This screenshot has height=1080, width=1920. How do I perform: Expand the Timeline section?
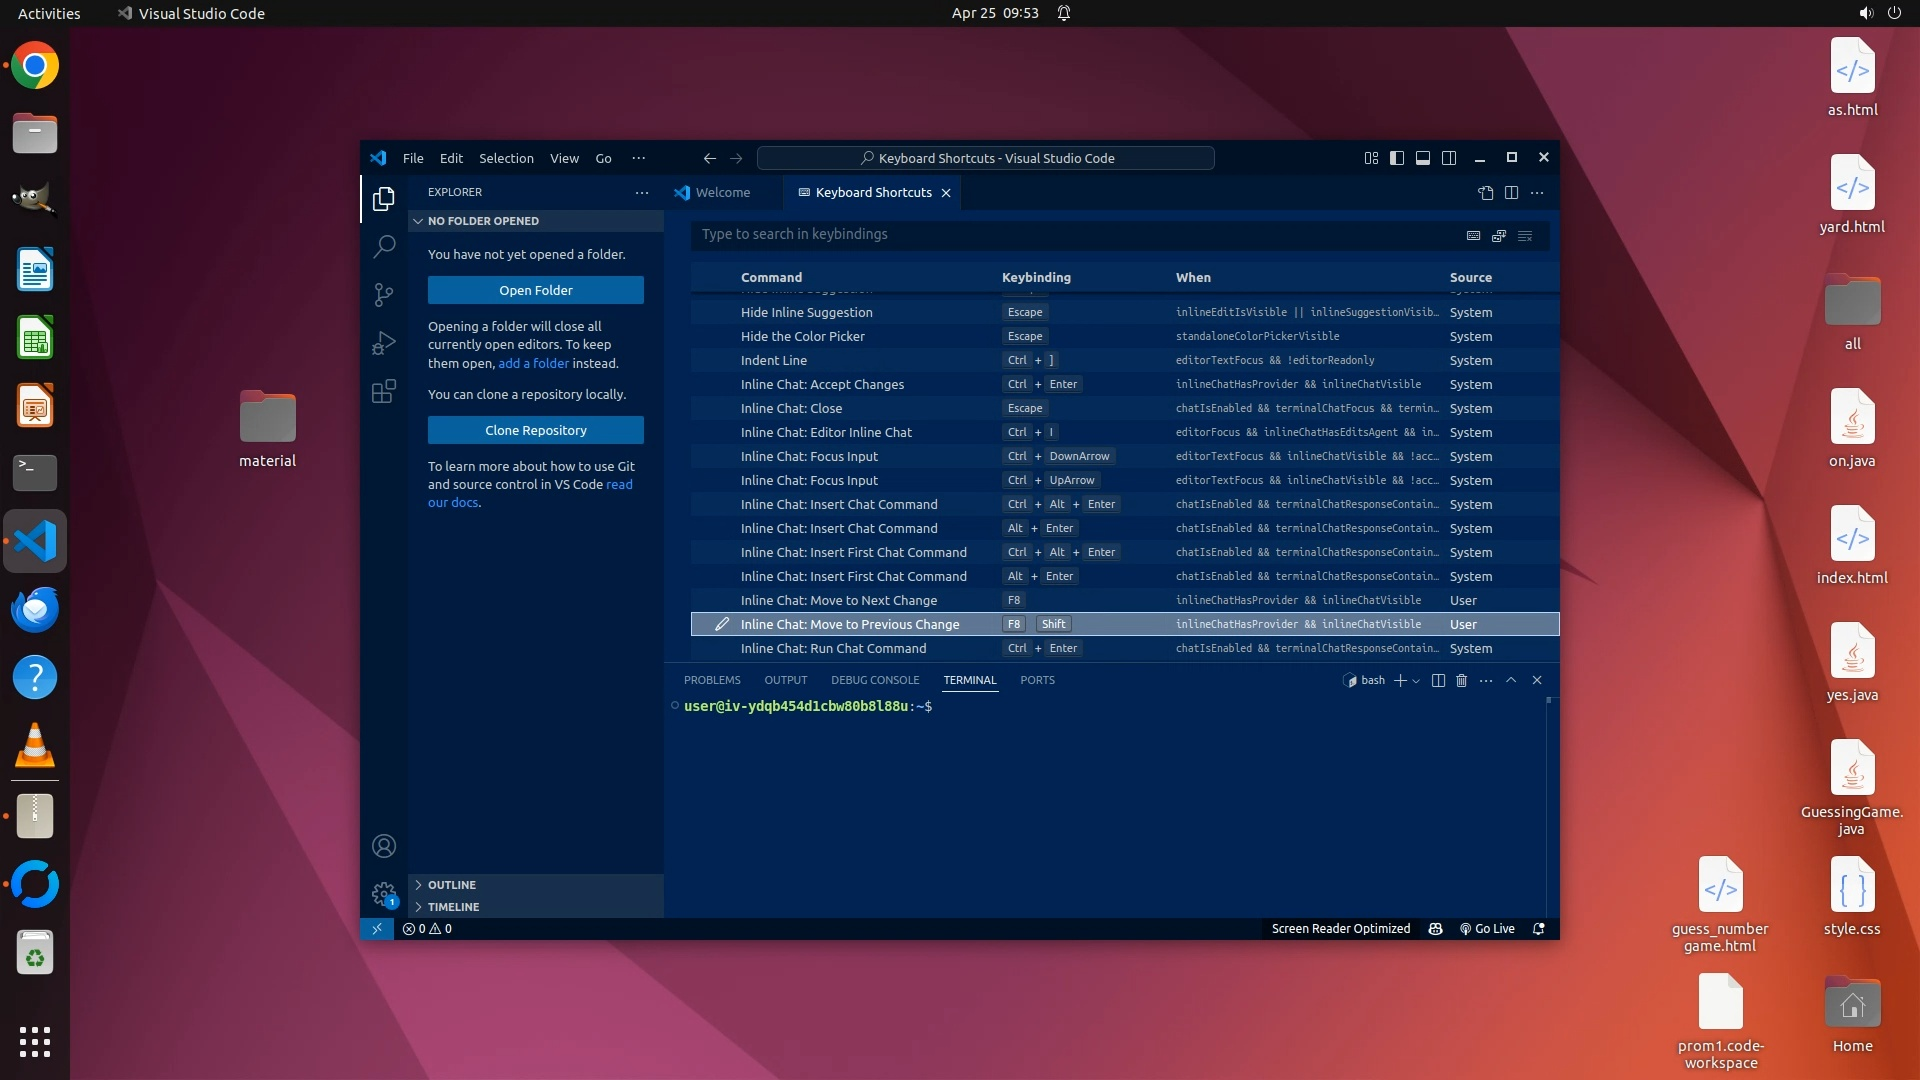453,907
